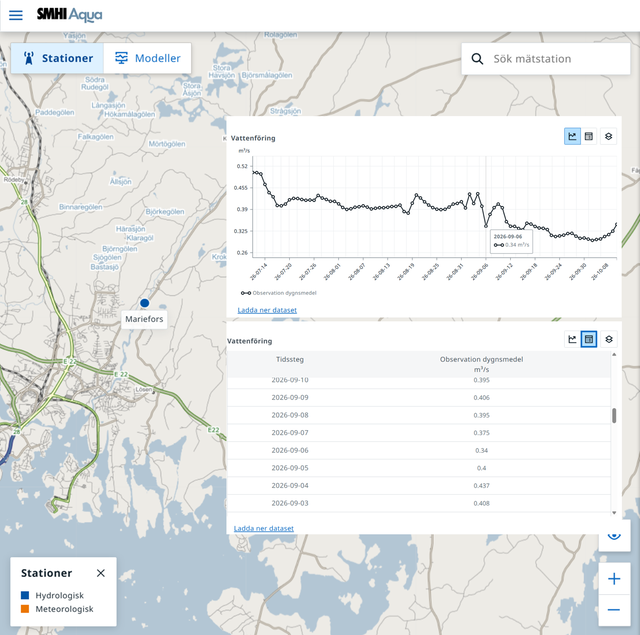
Task: Zoom in the map with plus button
Action: click(x=614, y=579)
